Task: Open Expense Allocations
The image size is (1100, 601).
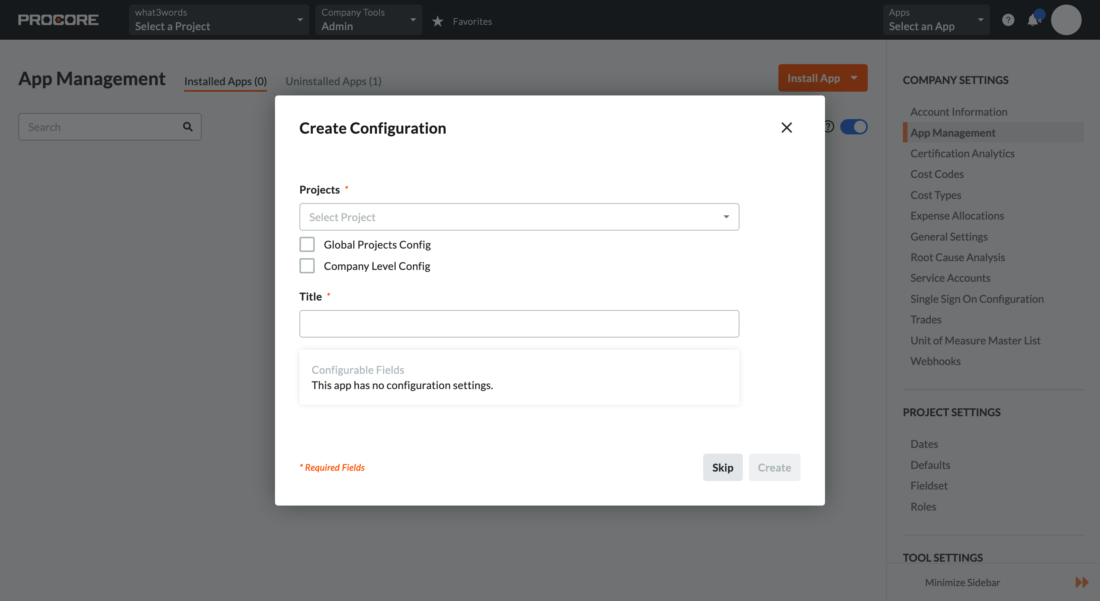Action: [x=957, y=216]
